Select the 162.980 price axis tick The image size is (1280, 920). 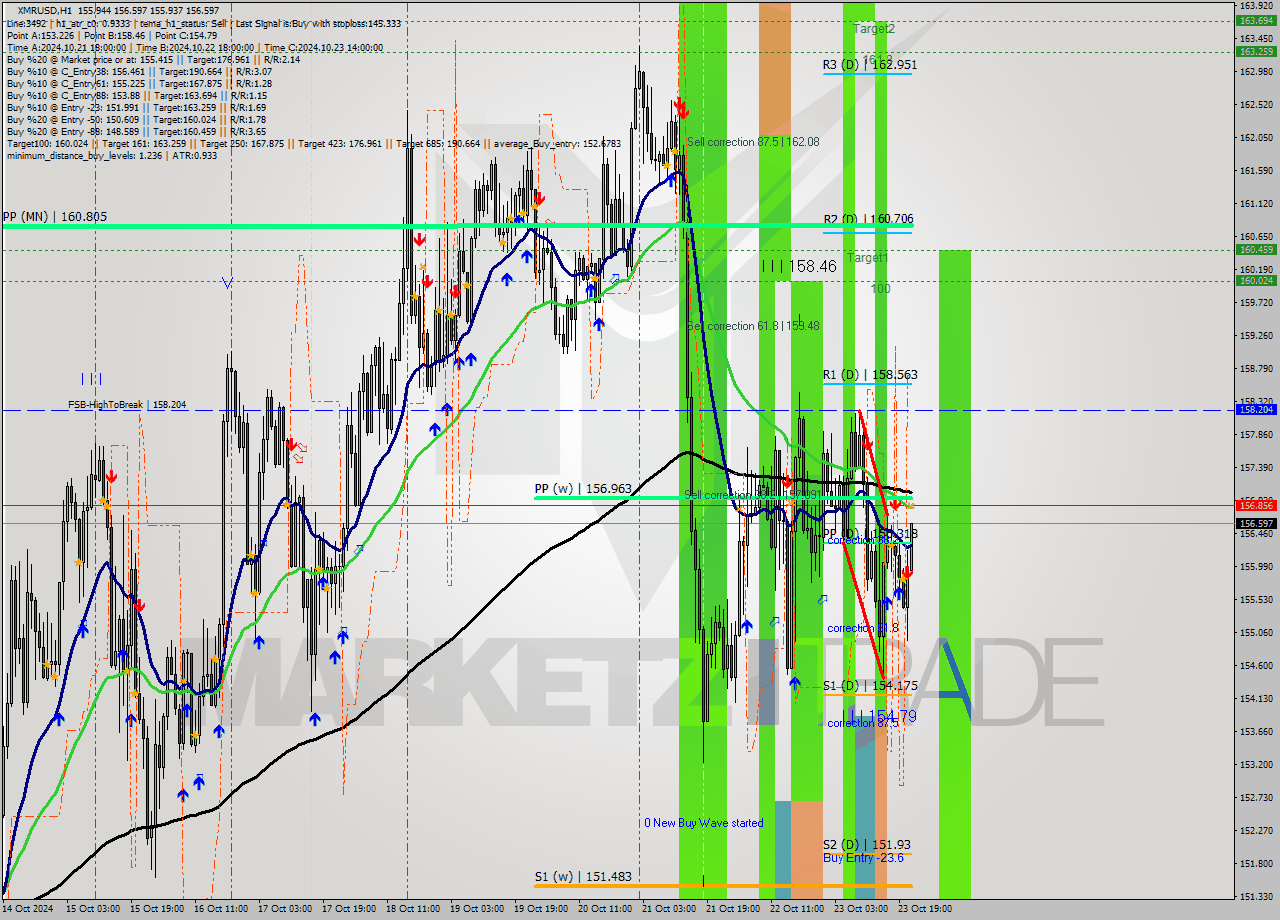tap(1256, 71)
